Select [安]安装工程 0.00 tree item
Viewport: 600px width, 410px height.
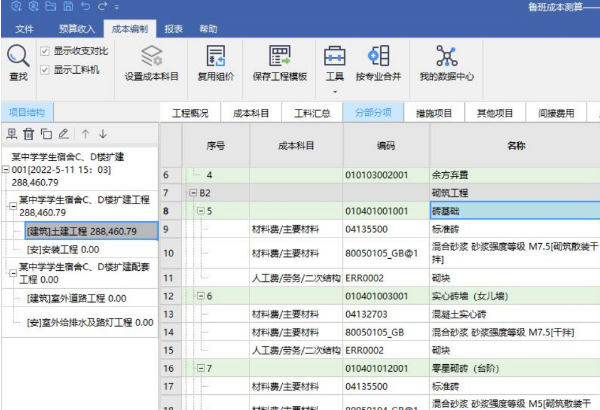(x=63, y=250)
